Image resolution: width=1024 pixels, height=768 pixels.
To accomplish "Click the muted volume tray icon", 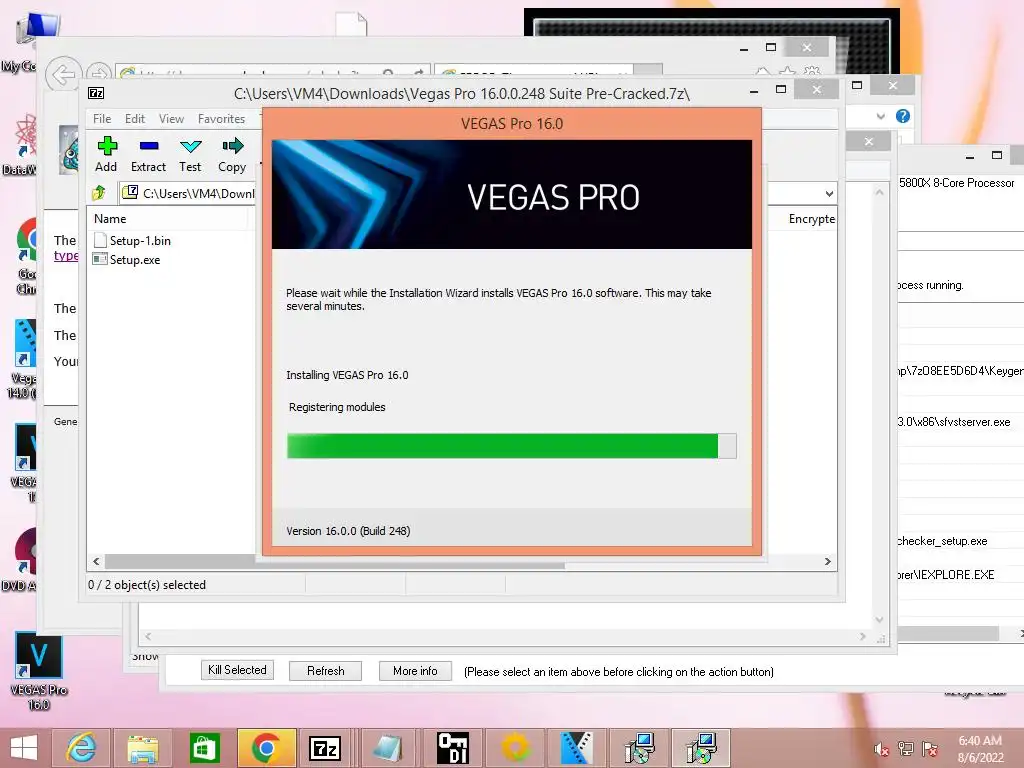I will [881, 749].
